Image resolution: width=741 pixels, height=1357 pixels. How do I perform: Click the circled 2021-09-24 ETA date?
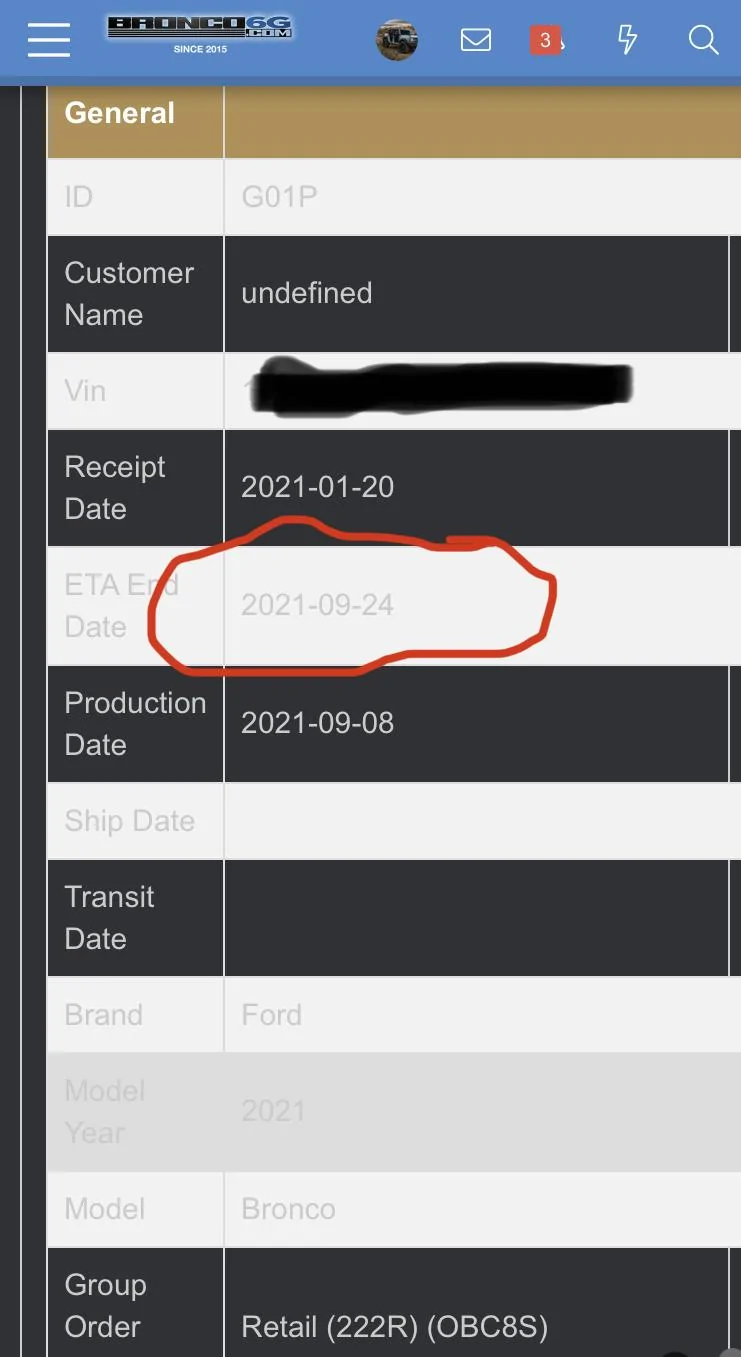[x=318, y=605]
